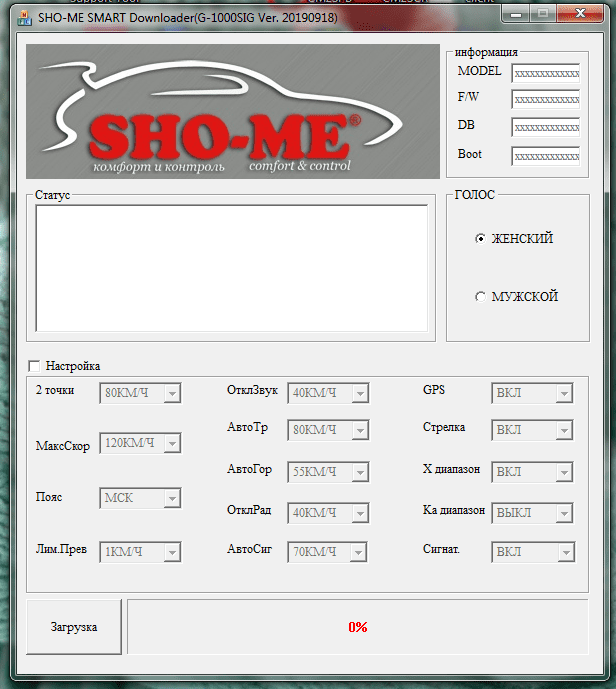Click the 0% download progress bar

[x=358, y=627]
